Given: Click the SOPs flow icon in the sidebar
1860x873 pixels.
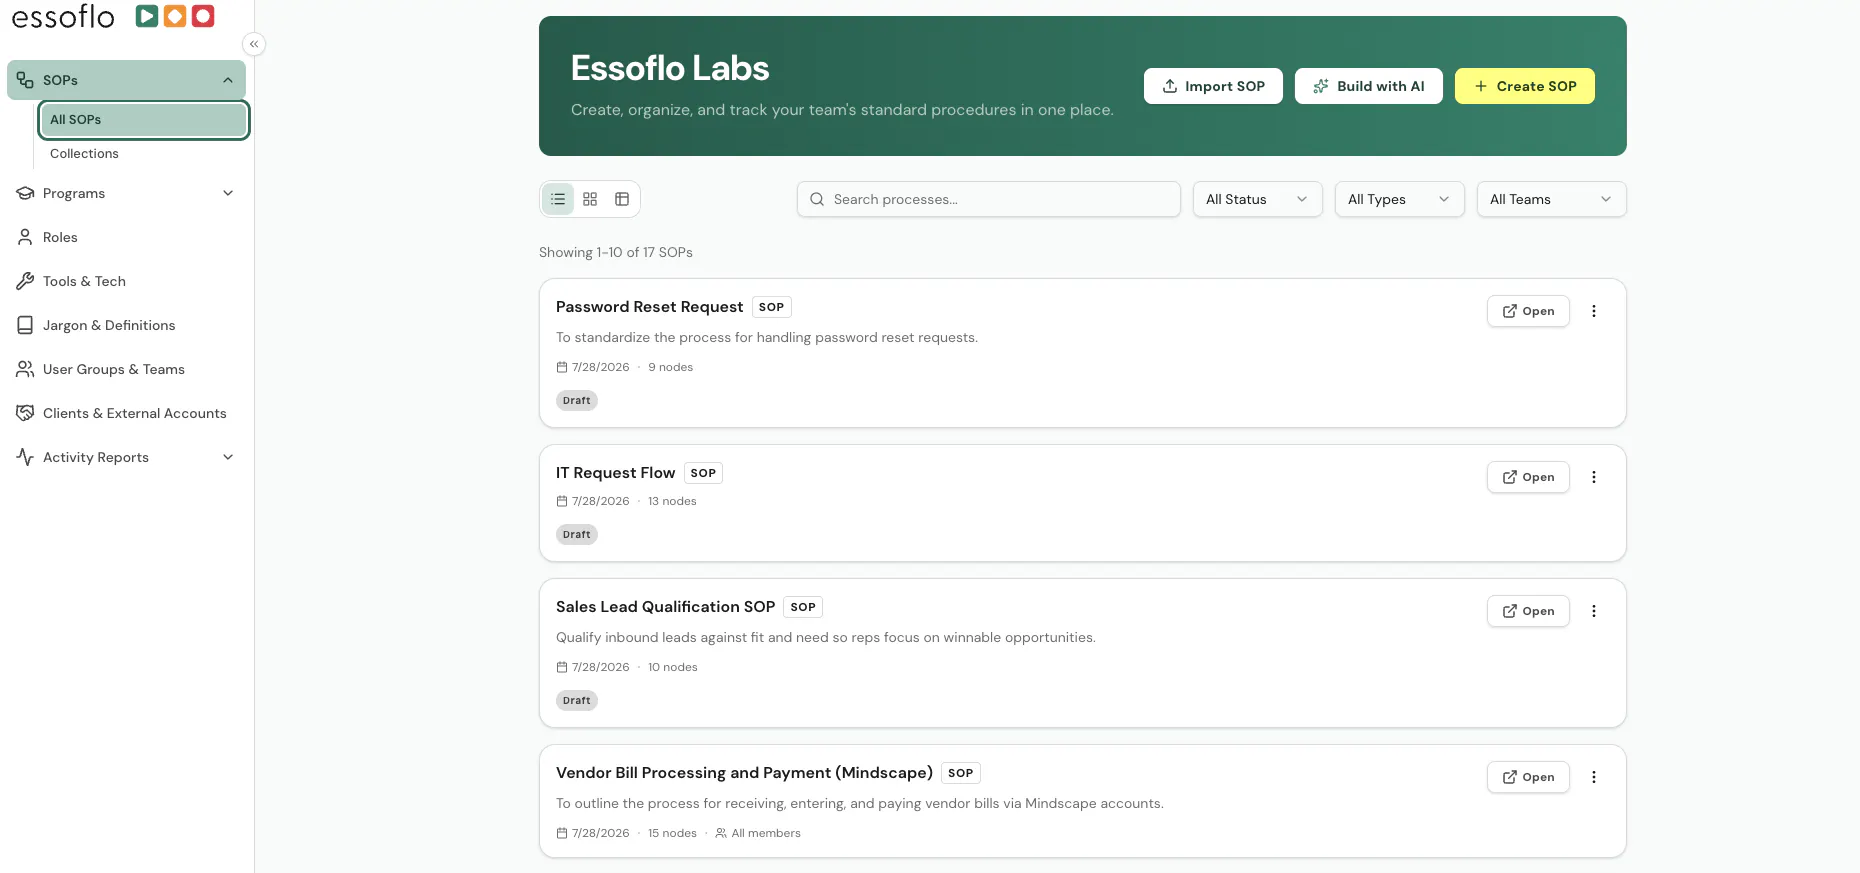Looking at the screenshot, I should click(x=25, y=80).
